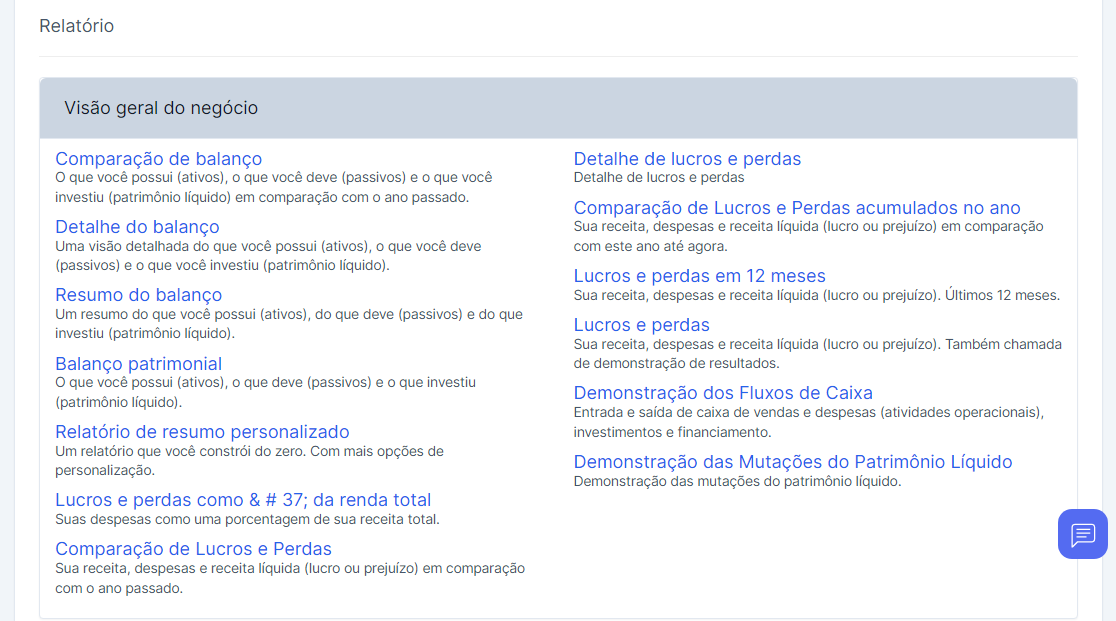The width and height of the screenshot is (1116, 621).
Task: Open the Comparação de balanço report
Action: click(x=158, y=159)
